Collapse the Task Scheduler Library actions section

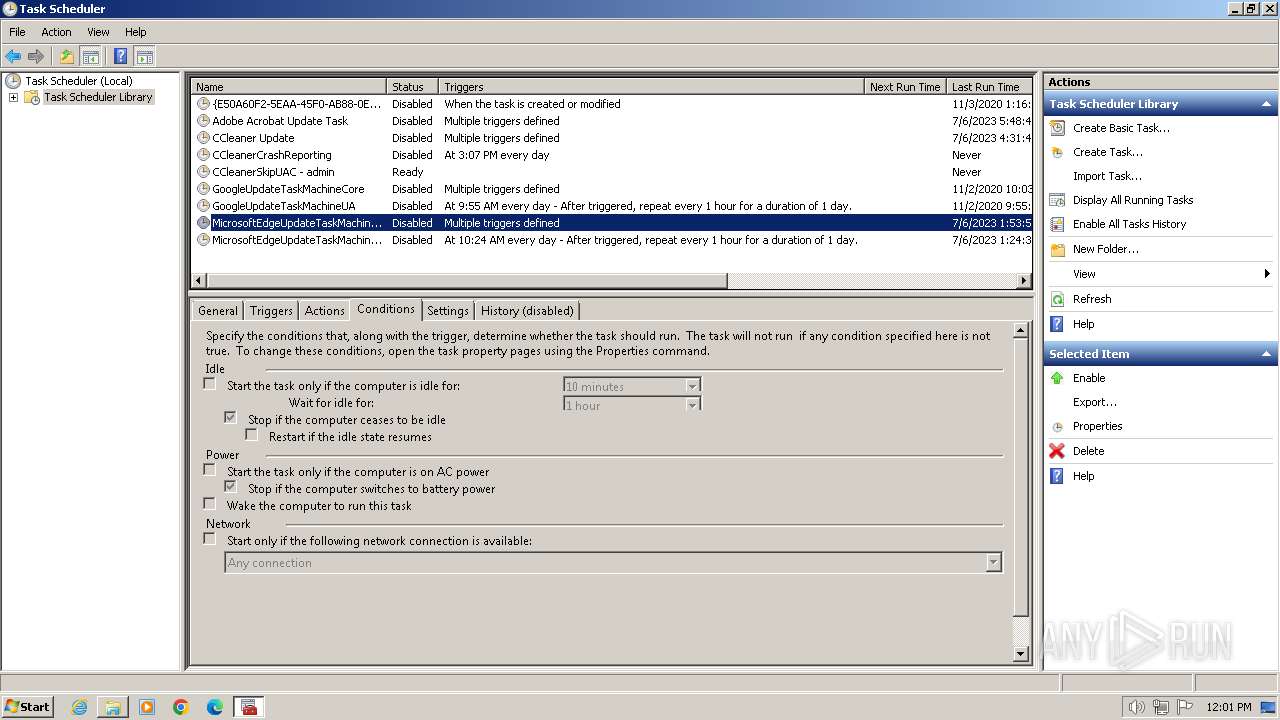(x=1266, y=104)
